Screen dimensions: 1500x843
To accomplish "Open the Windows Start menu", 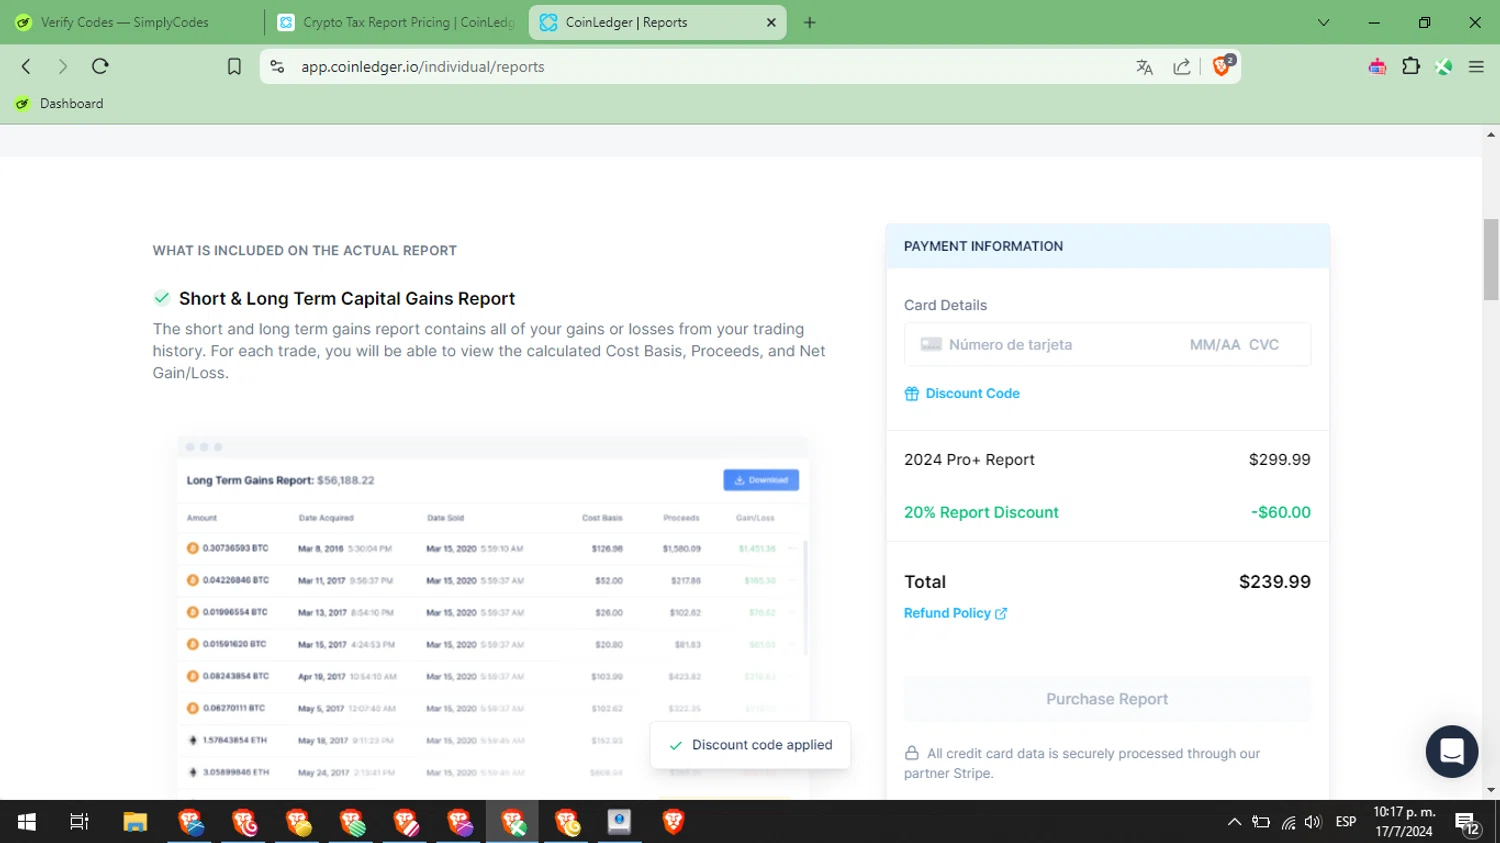I will pos(27,822).
